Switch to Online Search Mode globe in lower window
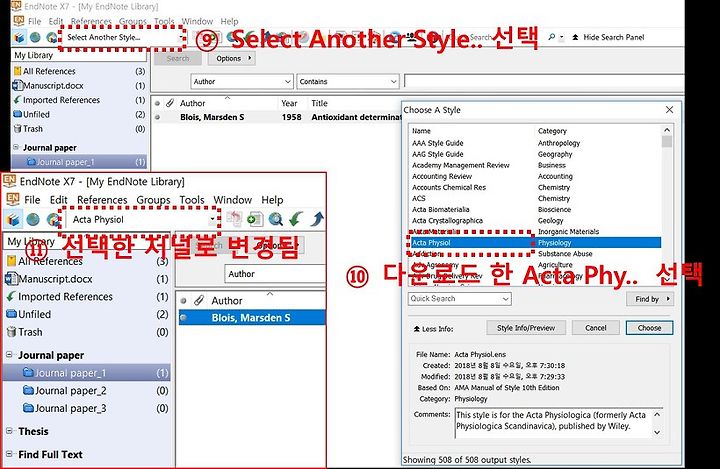Image resolution: width=720 pixels, height=469 pixels. (33, 220)
